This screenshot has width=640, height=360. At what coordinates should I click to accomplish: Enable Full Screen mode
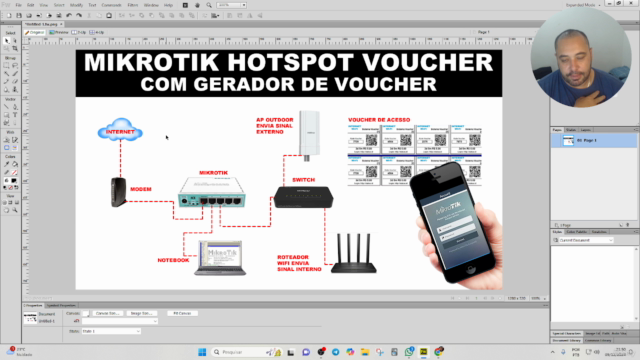(x=17, y=202)
